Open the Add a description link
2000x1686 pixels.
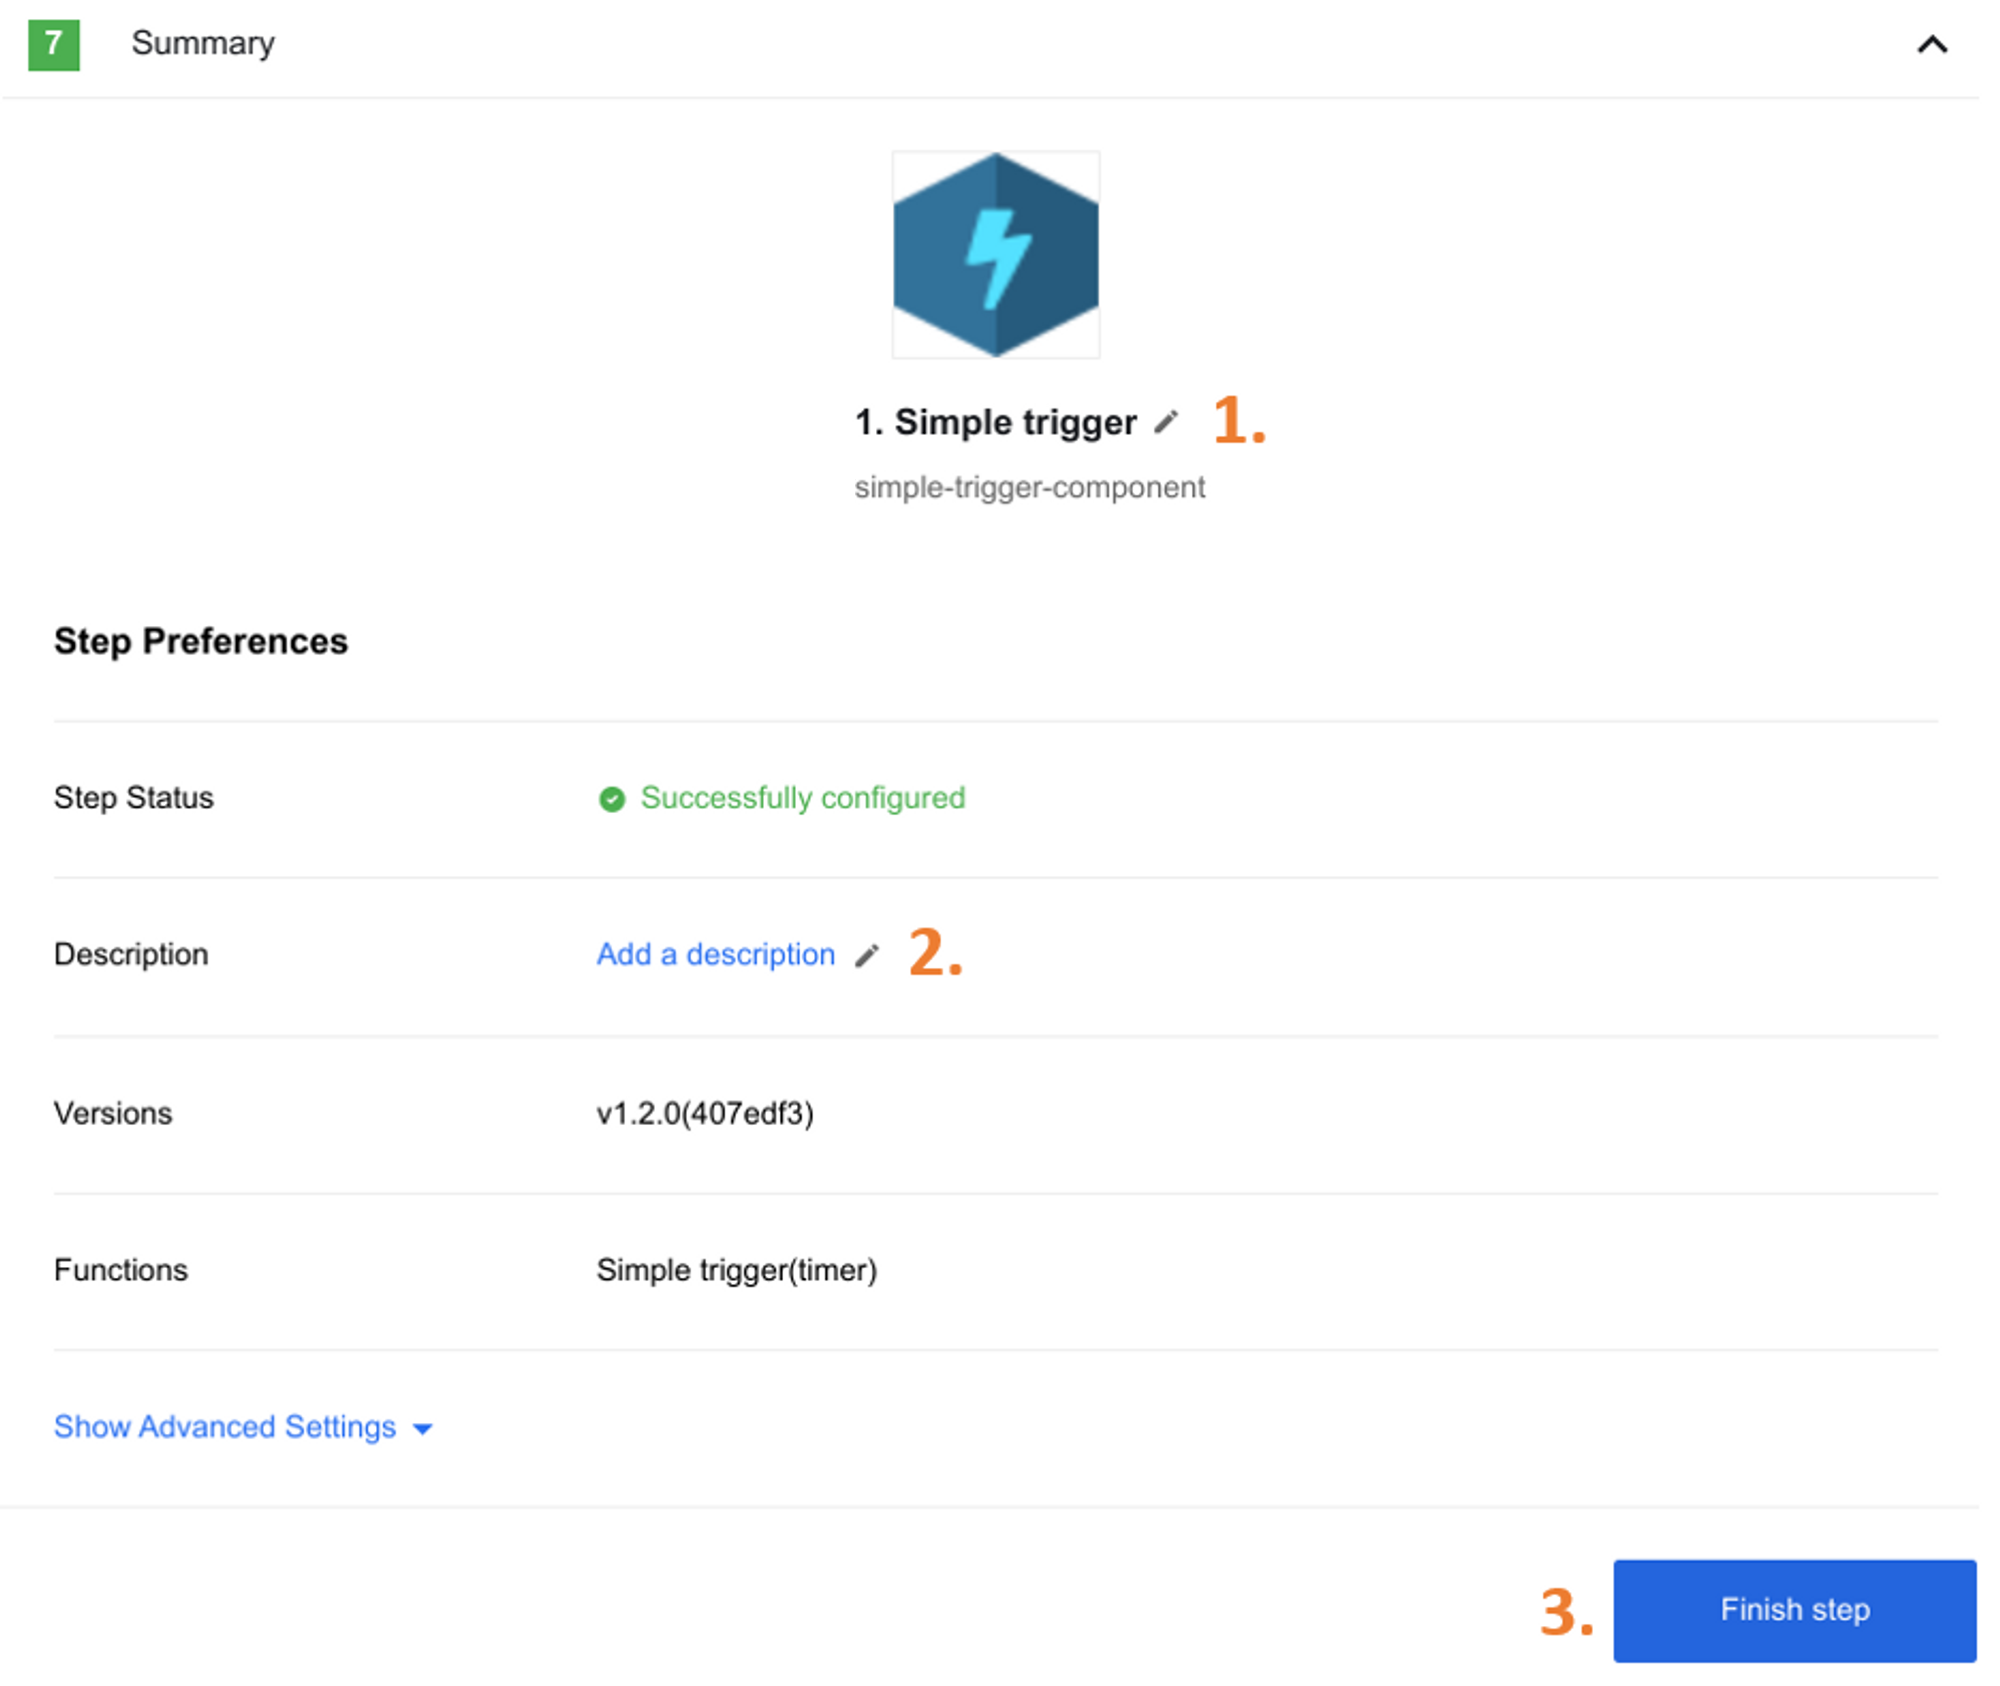coord(716,954)
